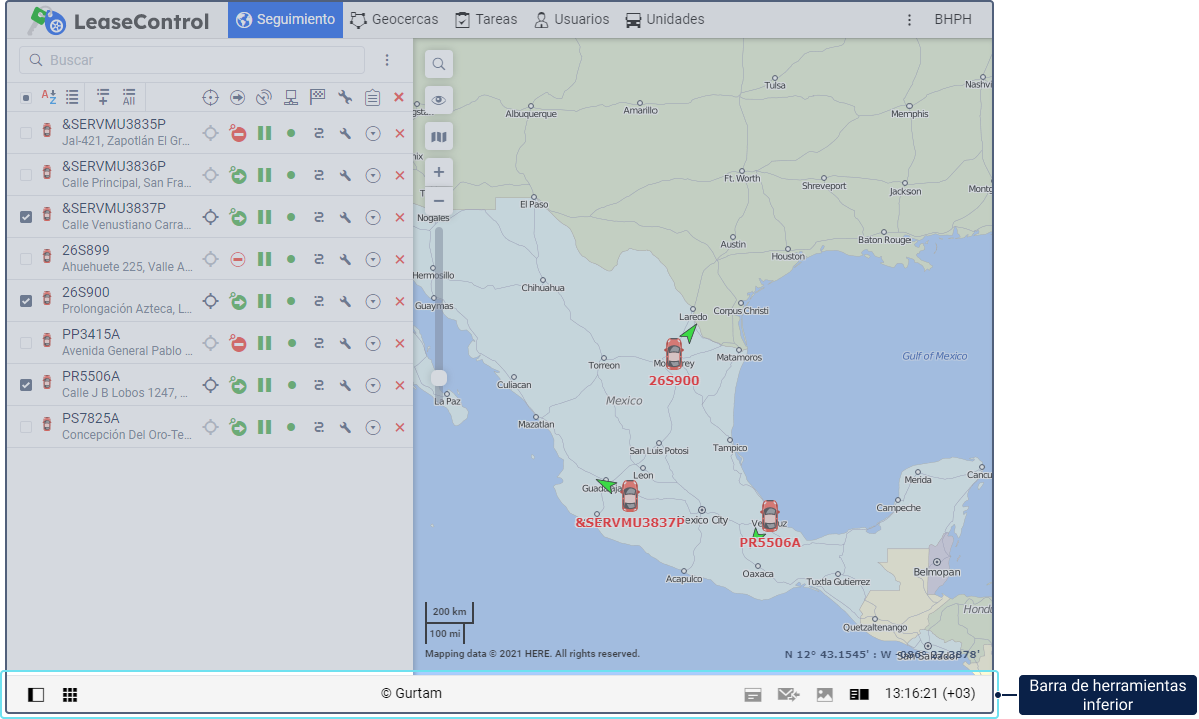Viewport: 1199px width, 719px height.
Task: Delete unit 26S899 with red X
Action: 399,259
